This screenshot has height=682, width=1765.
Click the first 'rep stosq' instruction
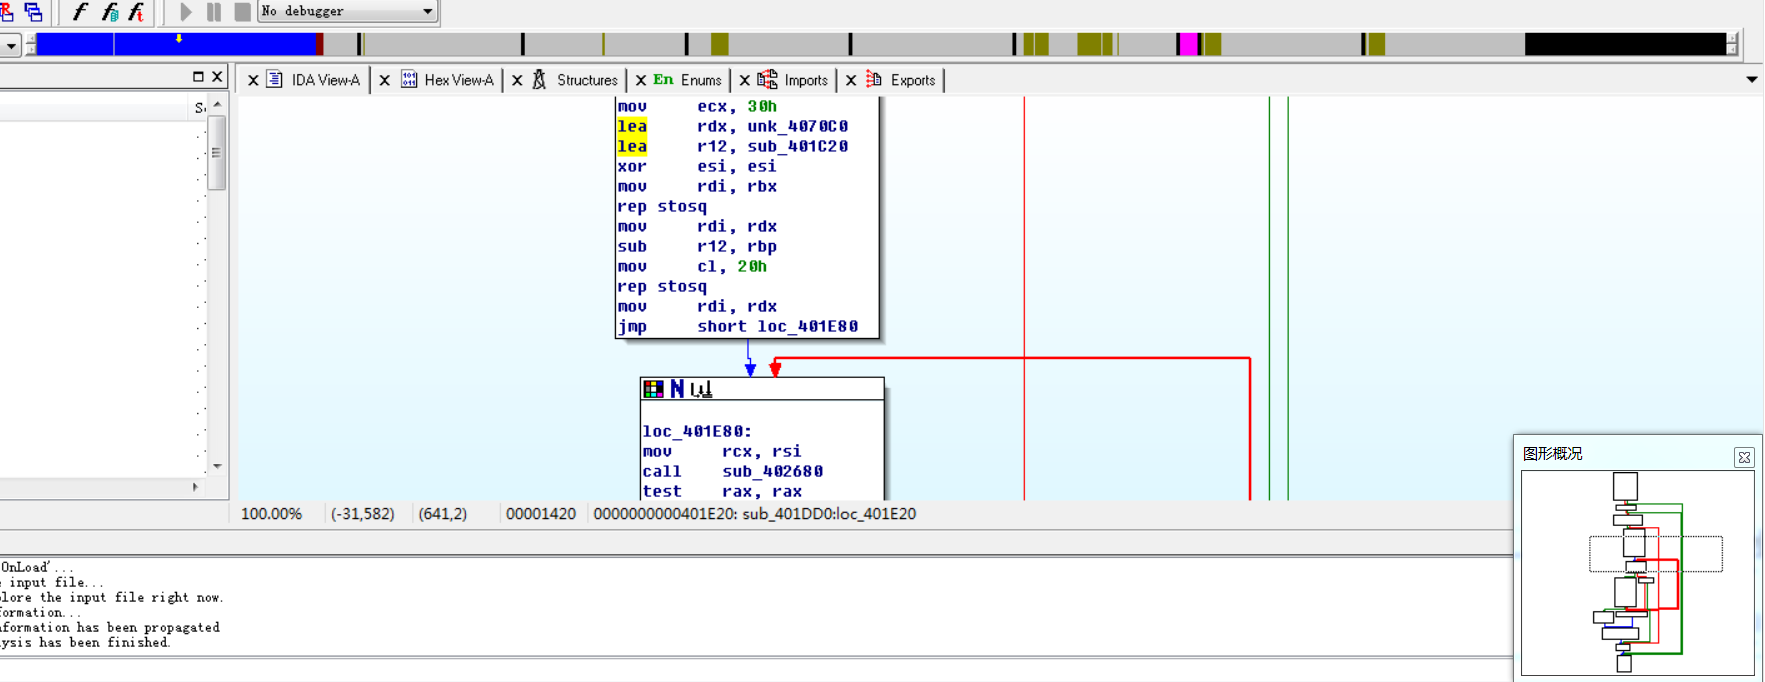662,206
